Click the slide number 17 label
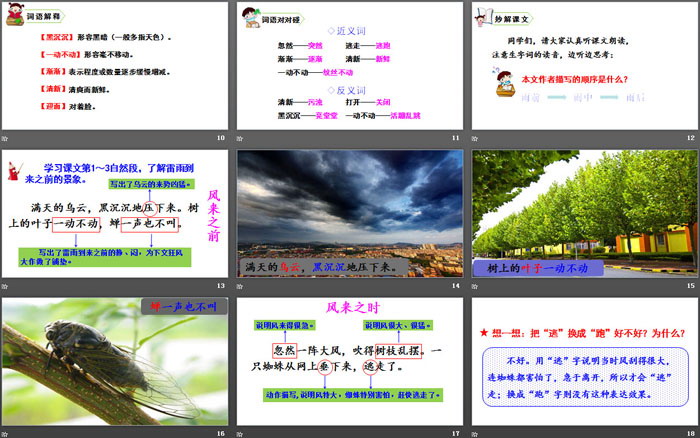700x438 pixels. click(x=455, y=432)
